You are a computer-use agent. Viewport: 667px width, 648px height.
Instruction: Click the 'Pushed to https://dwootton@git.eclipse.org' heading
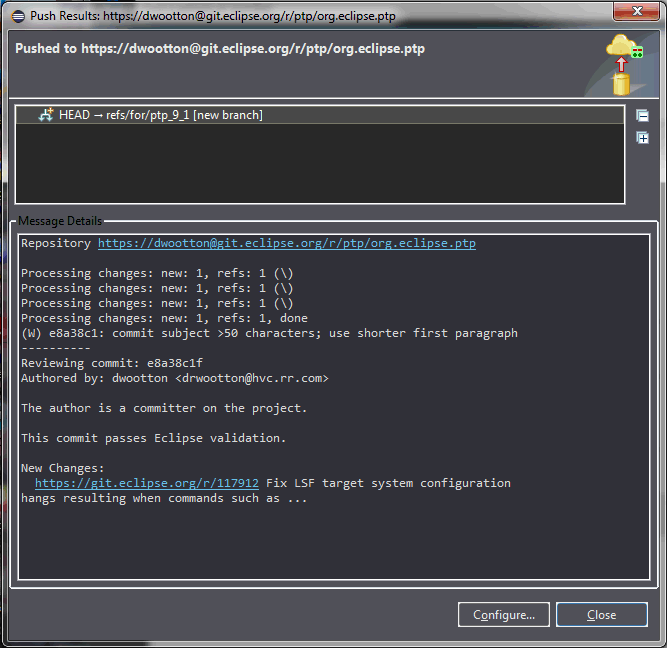click(x=220, y=49)
